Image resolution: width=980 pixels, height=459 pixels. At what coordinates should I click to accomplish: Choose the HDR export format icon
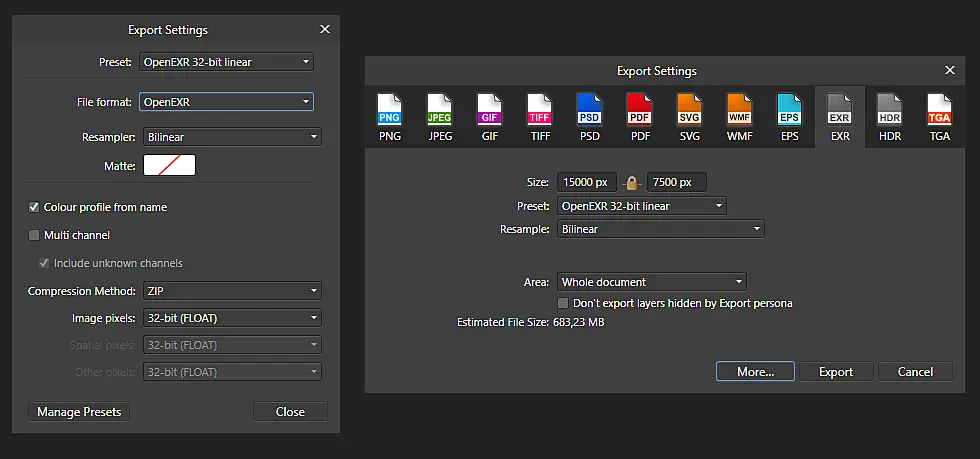890,110
